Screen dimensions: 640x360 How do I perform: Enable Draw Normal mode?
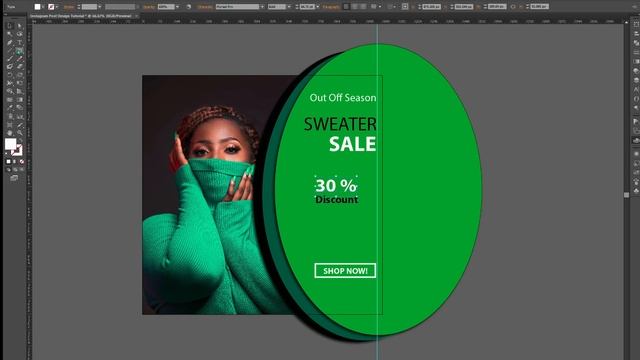point(9,169)
